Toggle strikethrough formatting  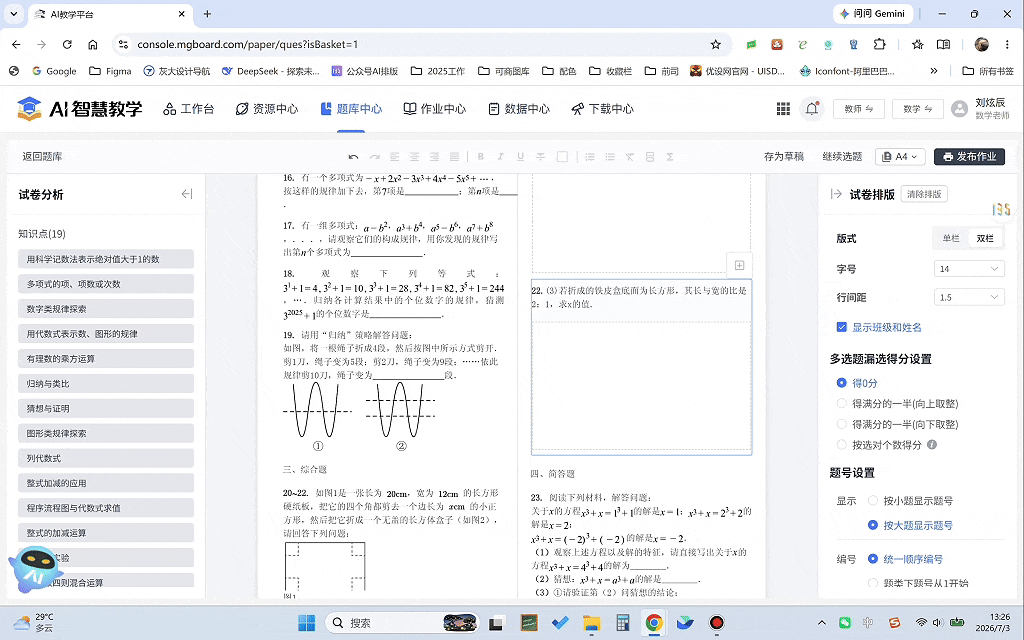541,157
